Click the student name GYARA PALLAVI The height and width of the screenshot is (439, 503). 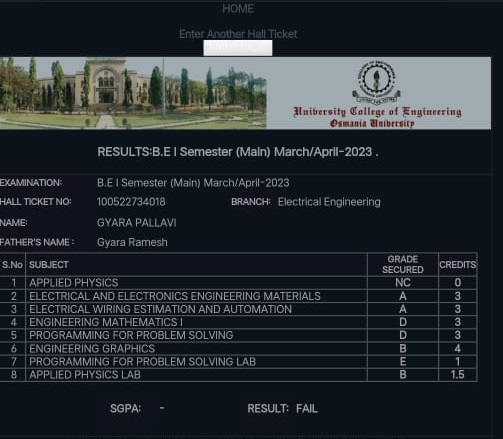click(x=136, y=223)
